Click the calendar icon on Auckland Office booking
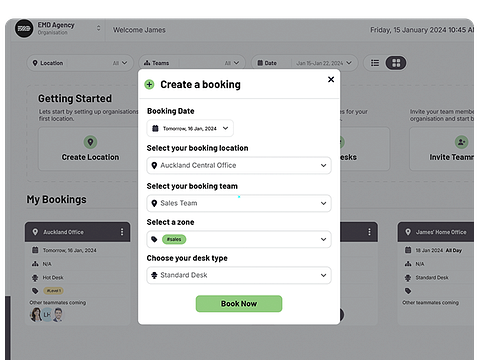Image resolution: width=480 pixels, height=360 pixels. pos(35,250)
